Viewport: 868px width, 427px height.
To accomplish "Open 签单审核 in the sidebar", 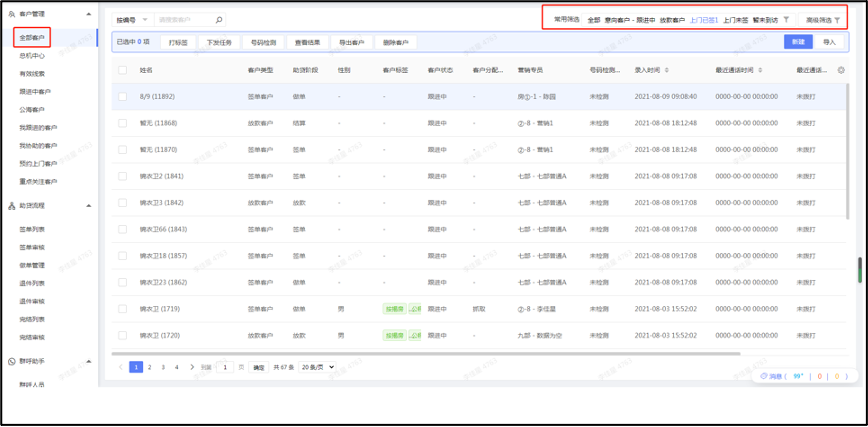I will click(32, 247).
